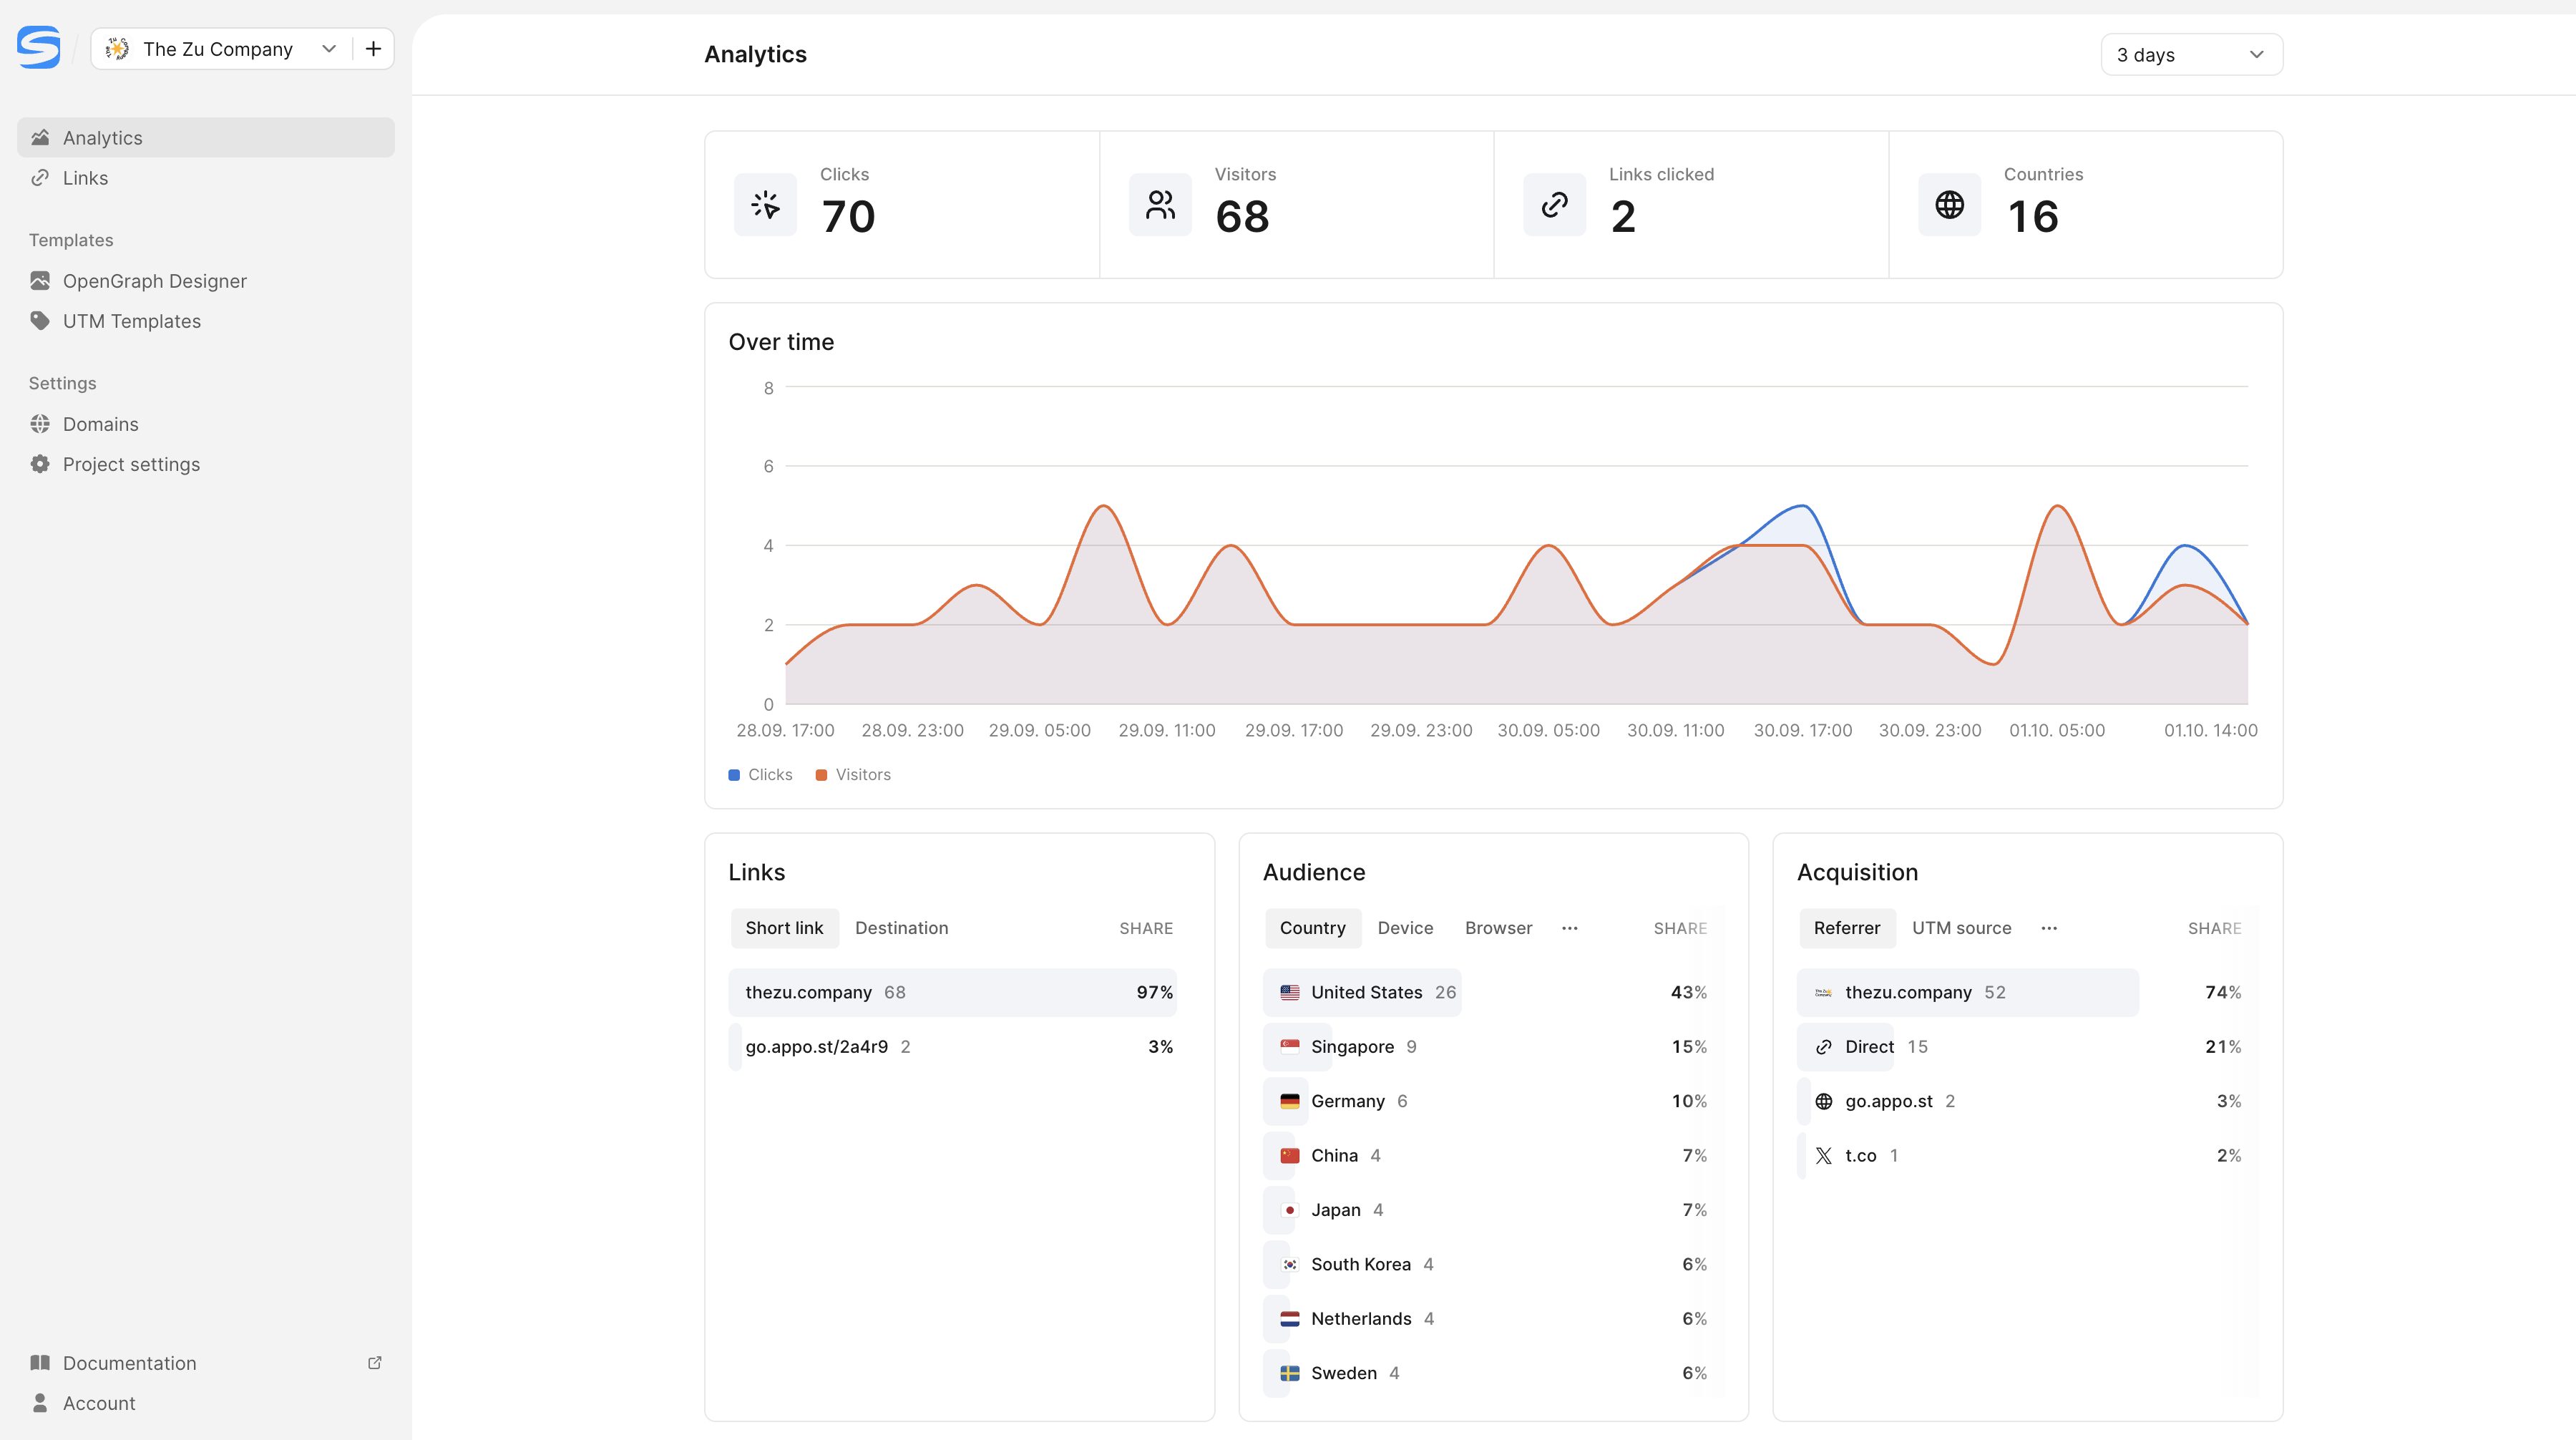
Task: Open UTM Templates in the sidebar
Action: click(206, 321)
